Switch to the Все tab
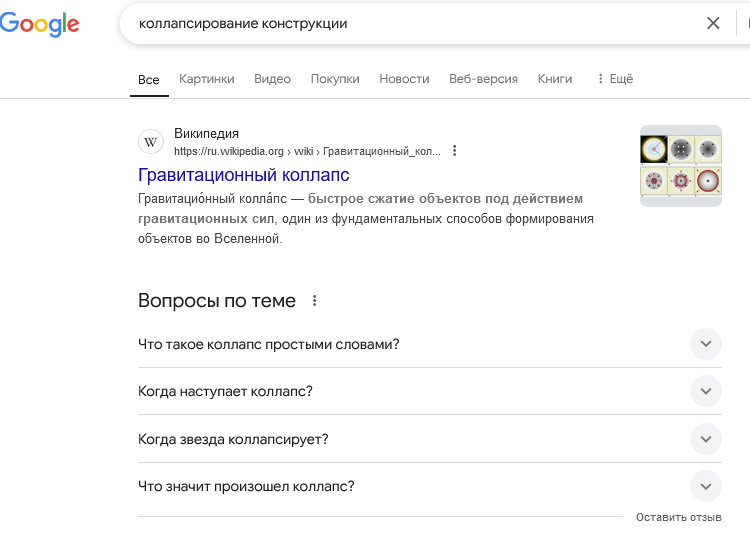 (149, 79)
